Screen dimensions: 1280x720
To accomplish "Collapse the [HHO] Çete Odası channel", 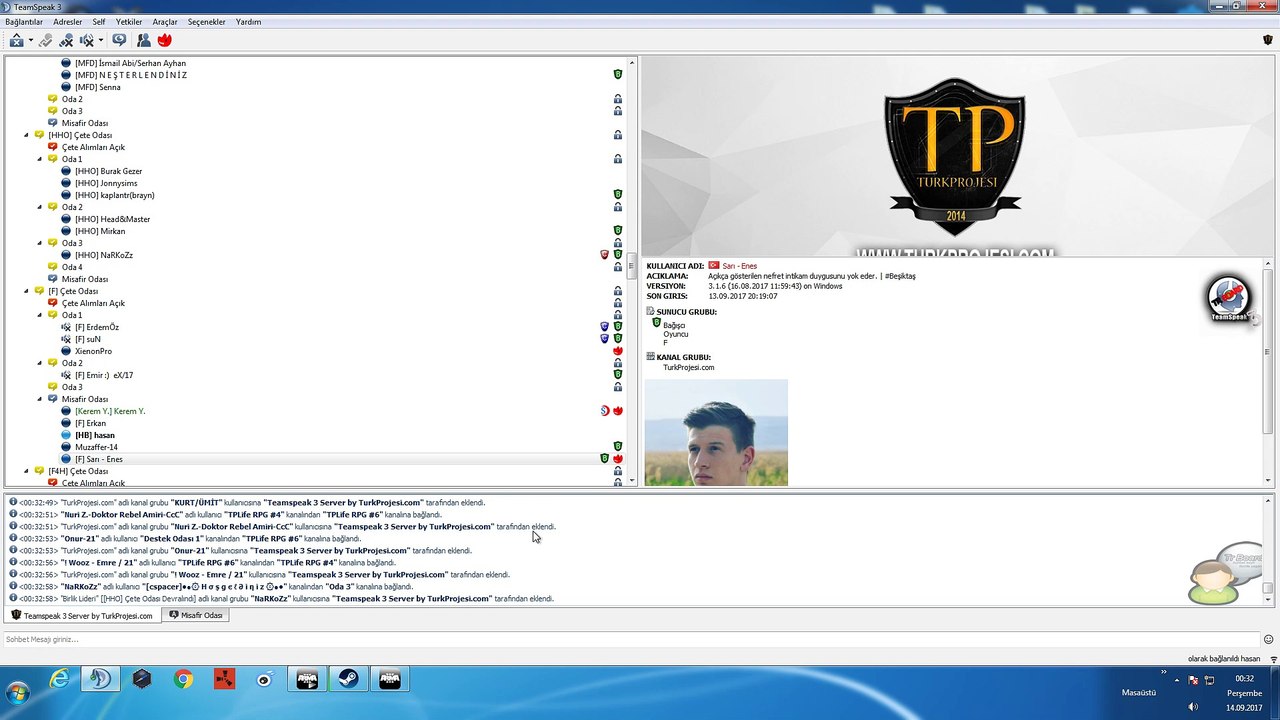I will coord(27,135).
